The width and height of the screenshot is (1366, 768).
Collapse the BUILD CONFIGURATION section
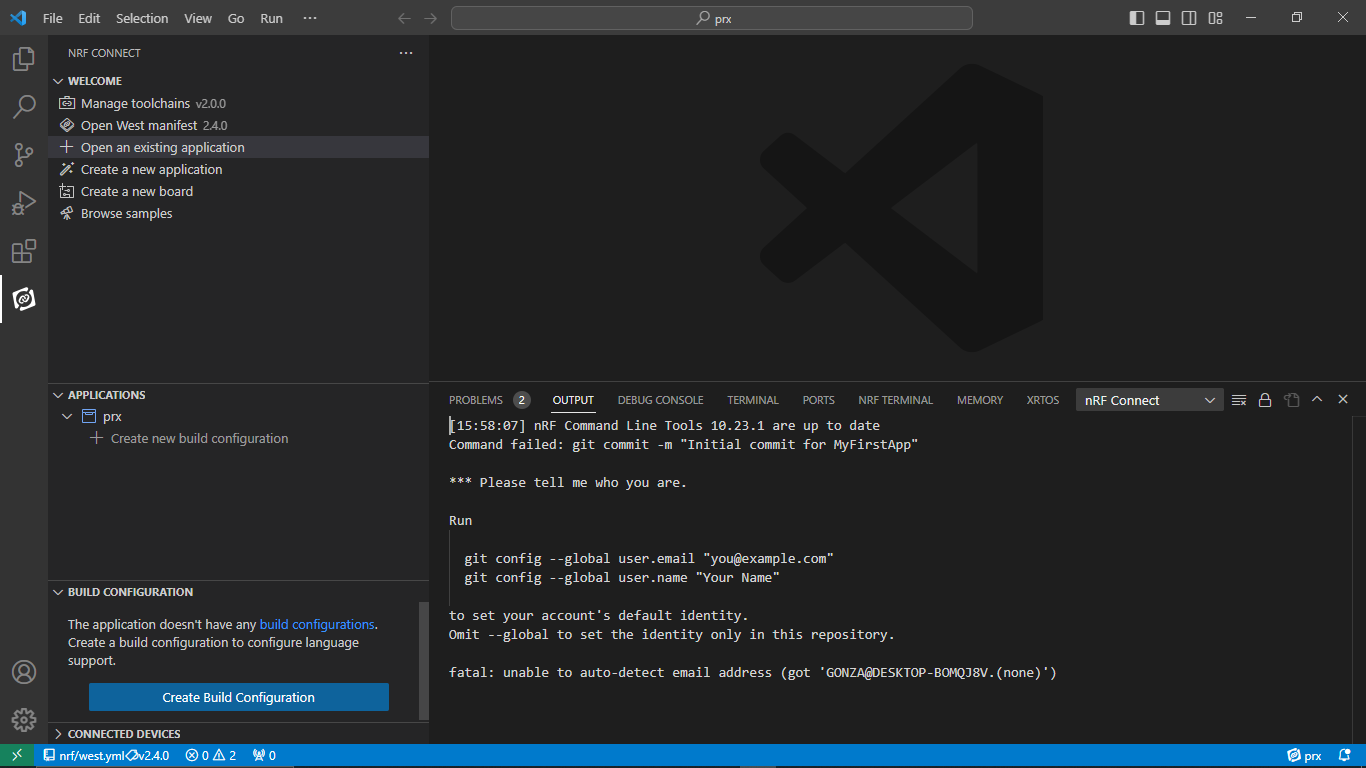tap(58, 592)
